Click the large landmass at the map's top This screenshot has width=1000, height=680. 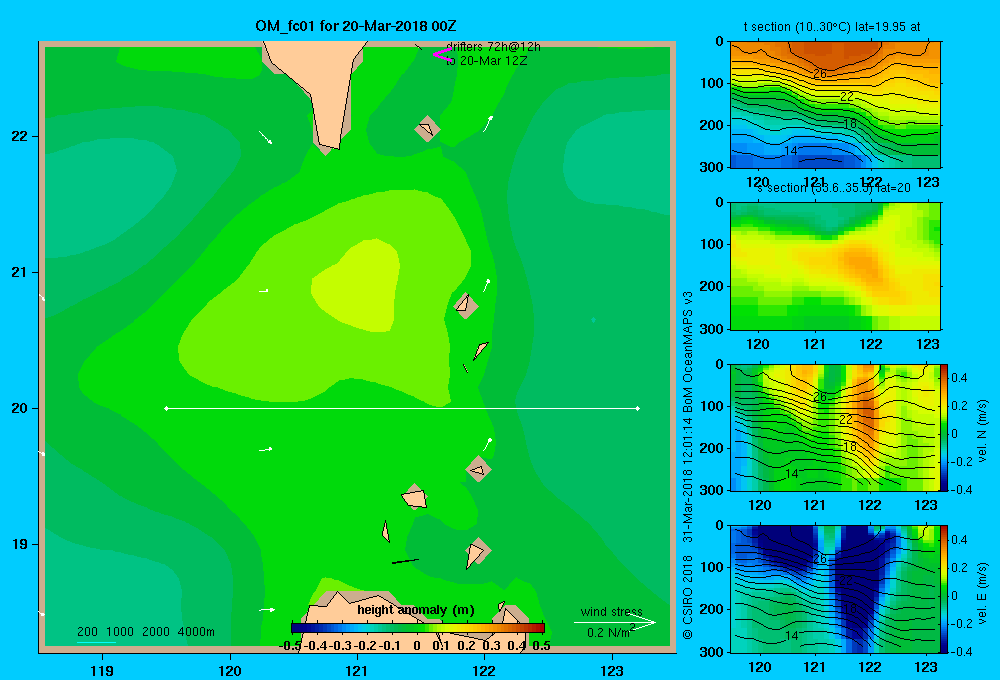tap(319, 89)
